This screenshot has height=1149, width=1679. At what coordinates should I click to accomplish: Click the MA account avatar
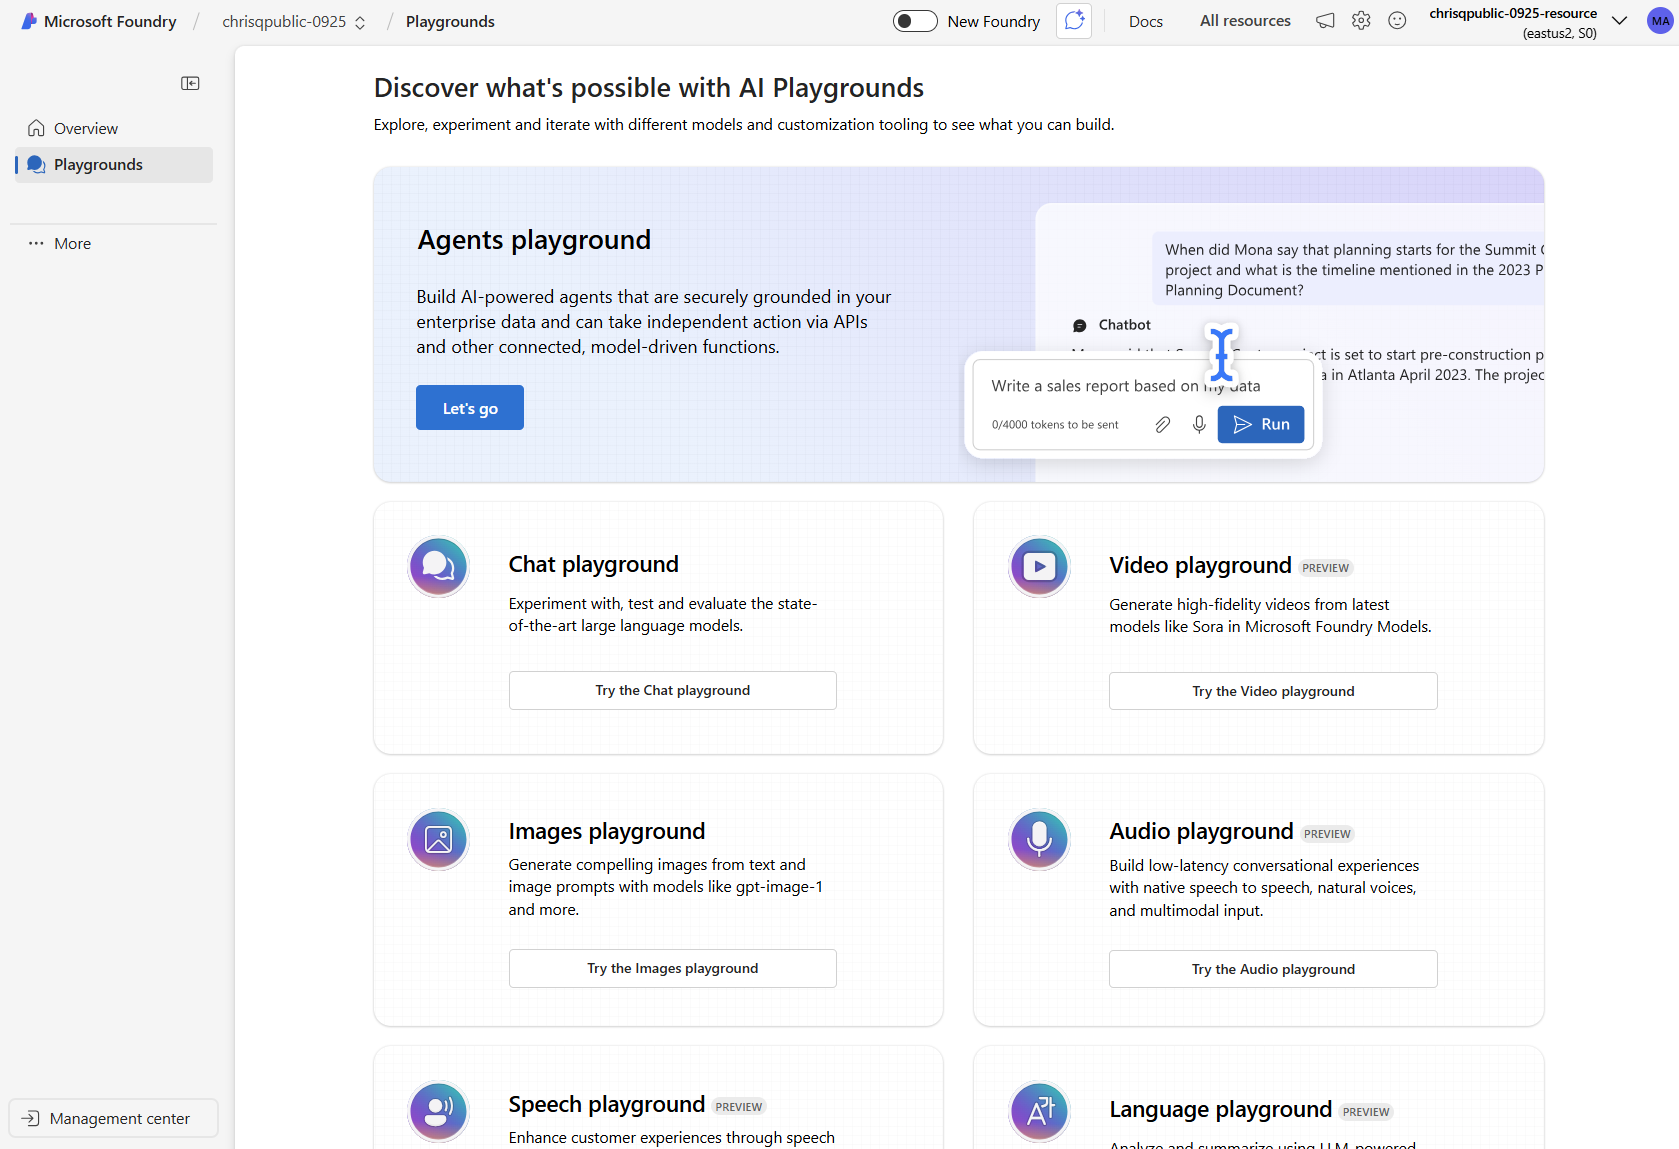[1660, 21]
